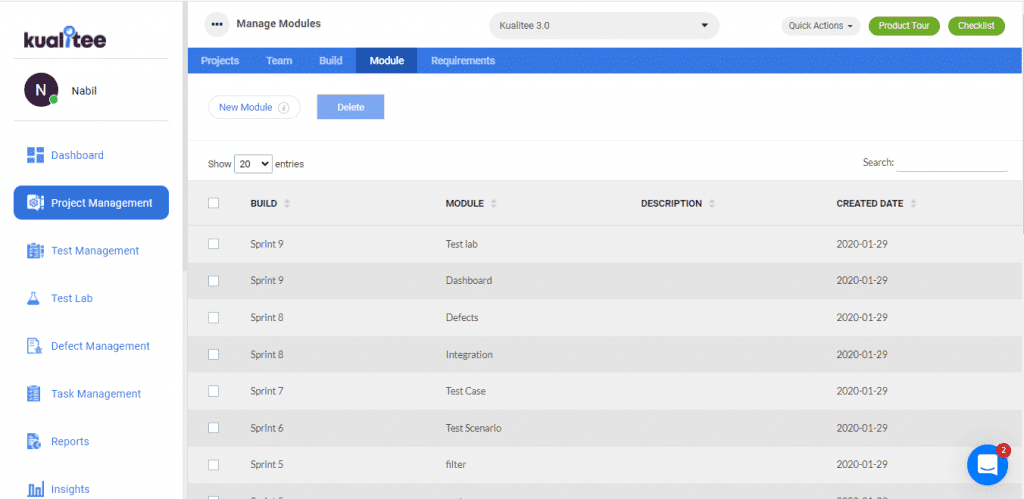Sort by MODULE column arrows
This screenshot has width=1024, height=499.
[x=494, y=204]
